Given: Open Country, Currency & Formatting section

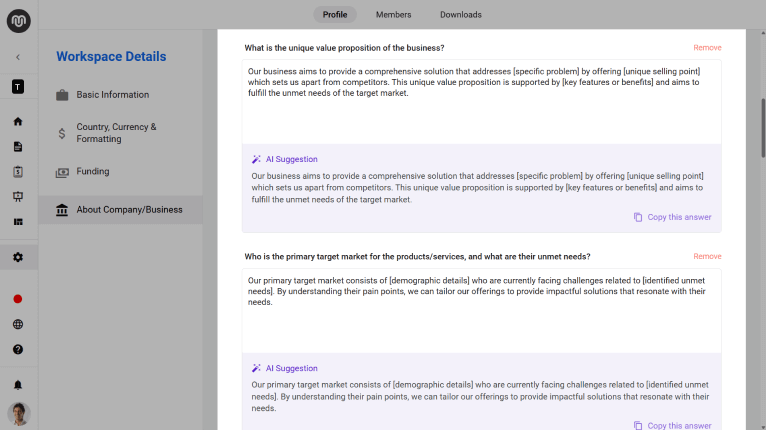Looking at the screenshot, I should (116, 133).
